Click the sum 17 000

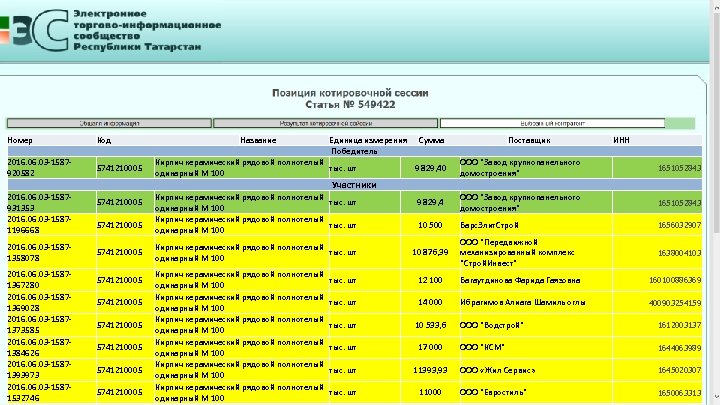[x=430, y=348]
